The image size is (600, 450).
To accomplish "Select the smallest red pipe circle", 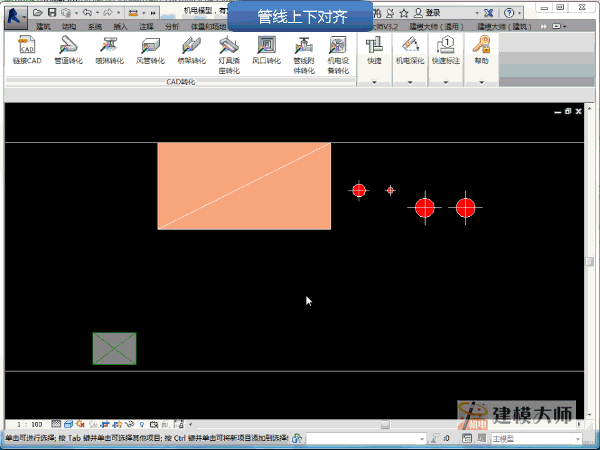I will (390, 190).
